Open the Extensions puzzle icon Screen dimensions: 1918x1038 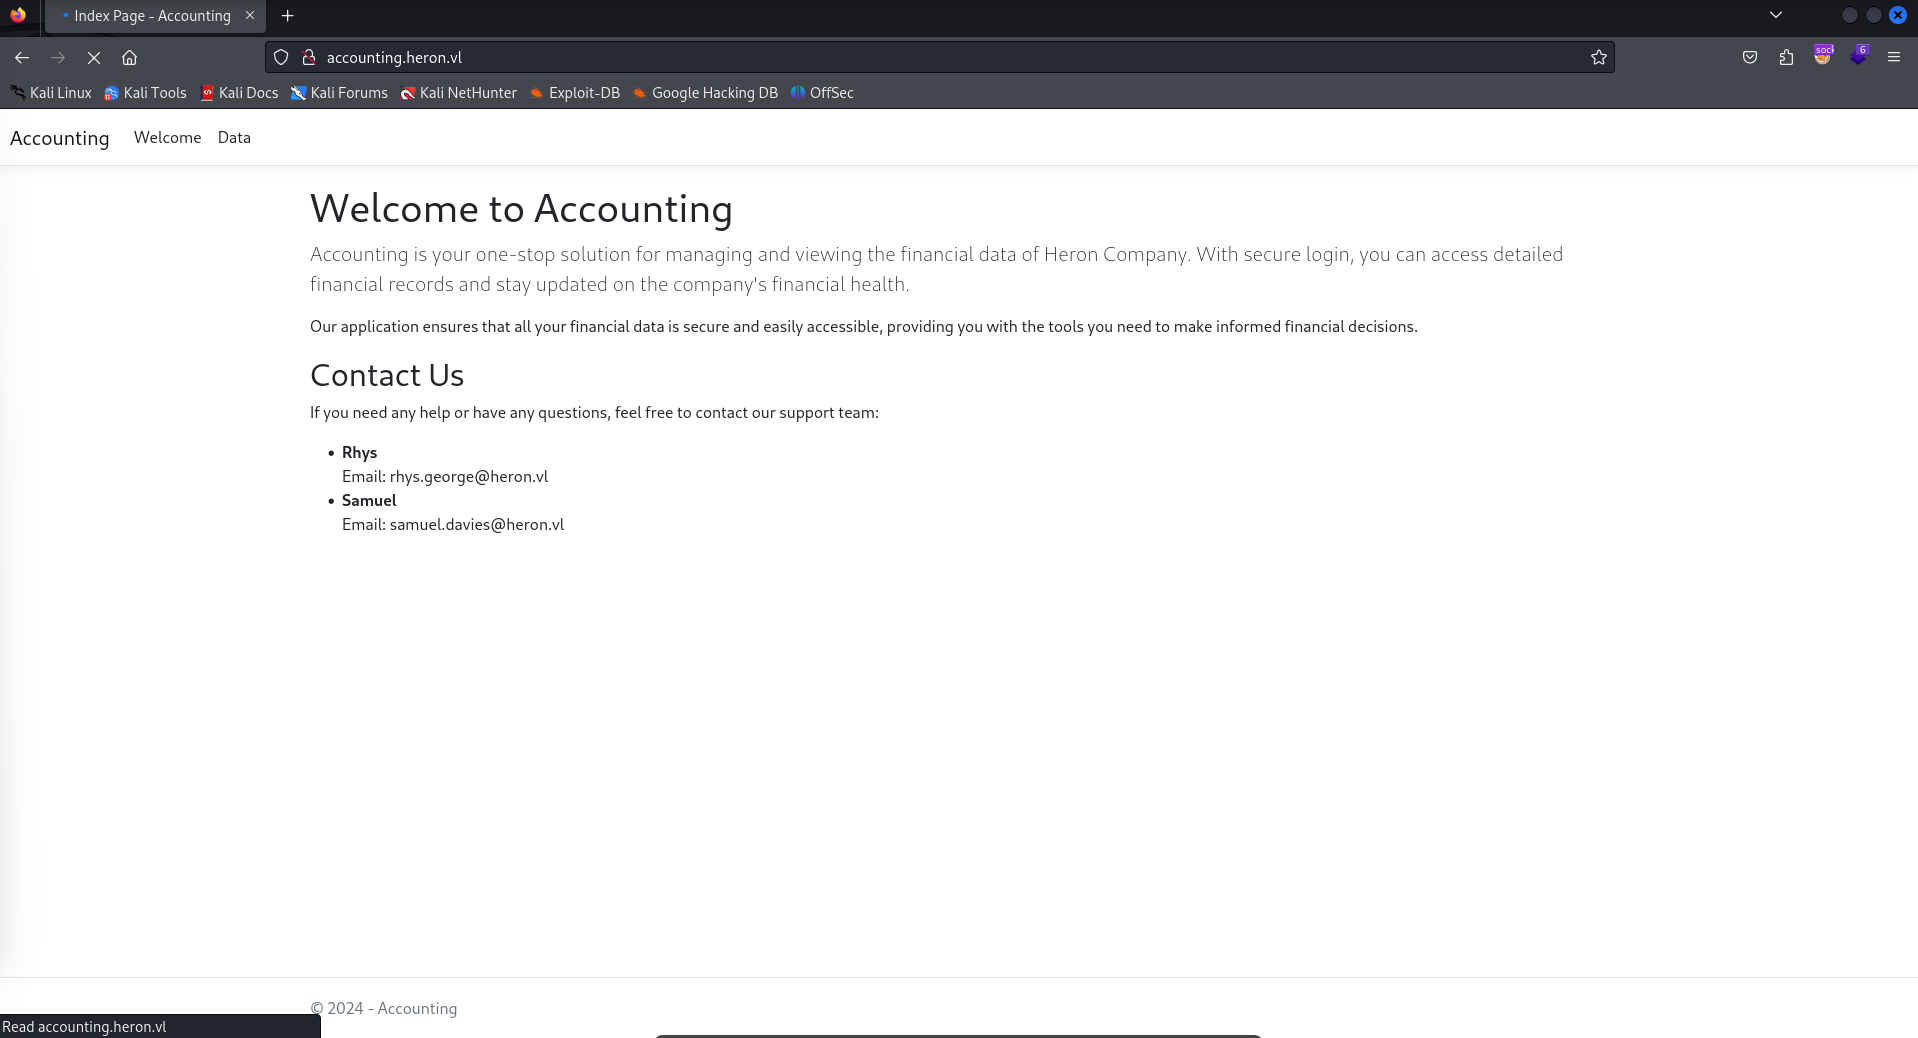[x=1786, y=58]
